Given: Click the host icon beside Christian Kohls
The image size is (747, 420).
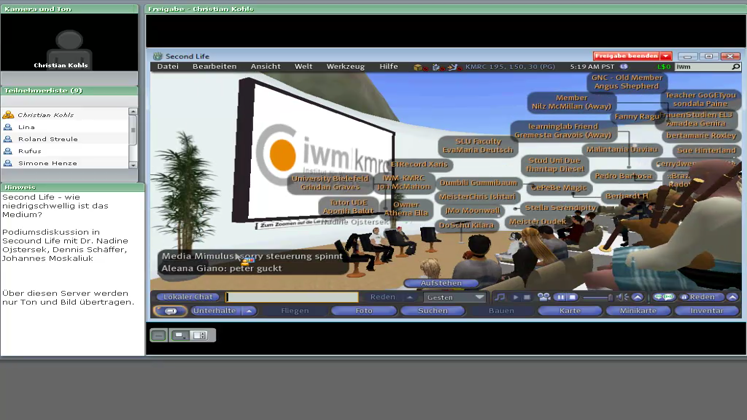Looking at the screenshot, I should coord(8,115).
